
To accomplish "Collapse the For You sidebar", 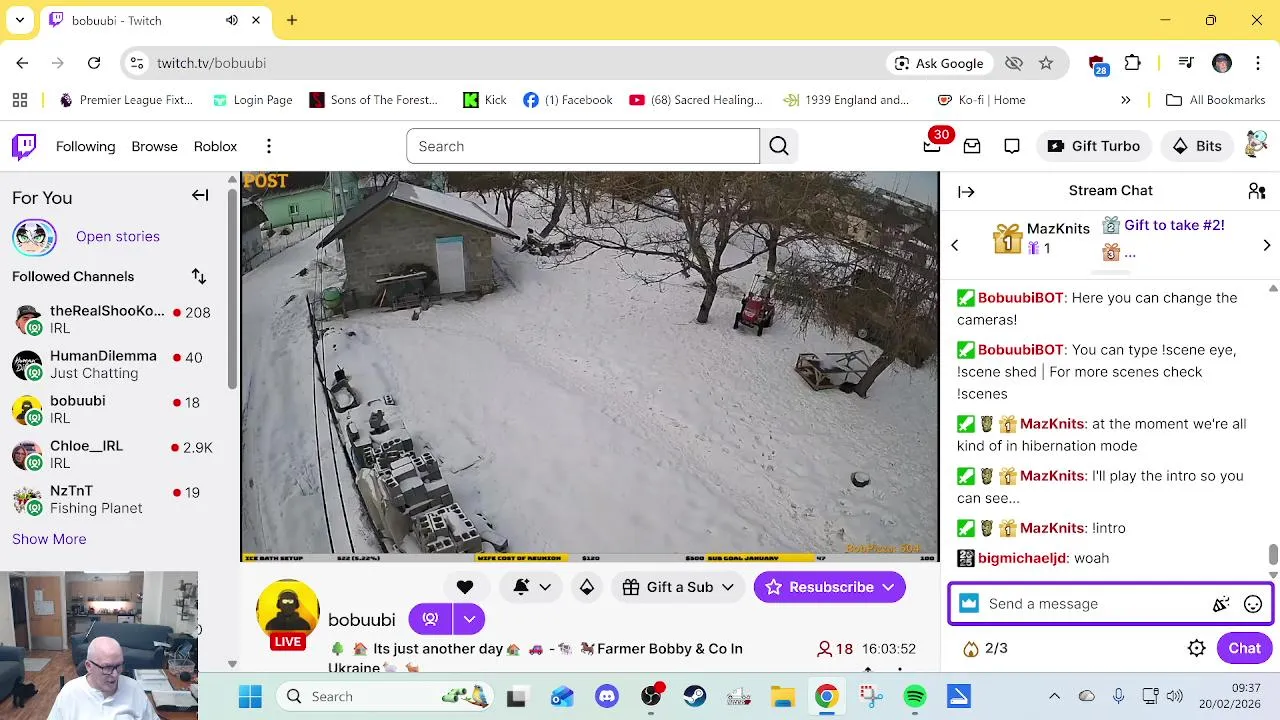I will coord(200,196).
